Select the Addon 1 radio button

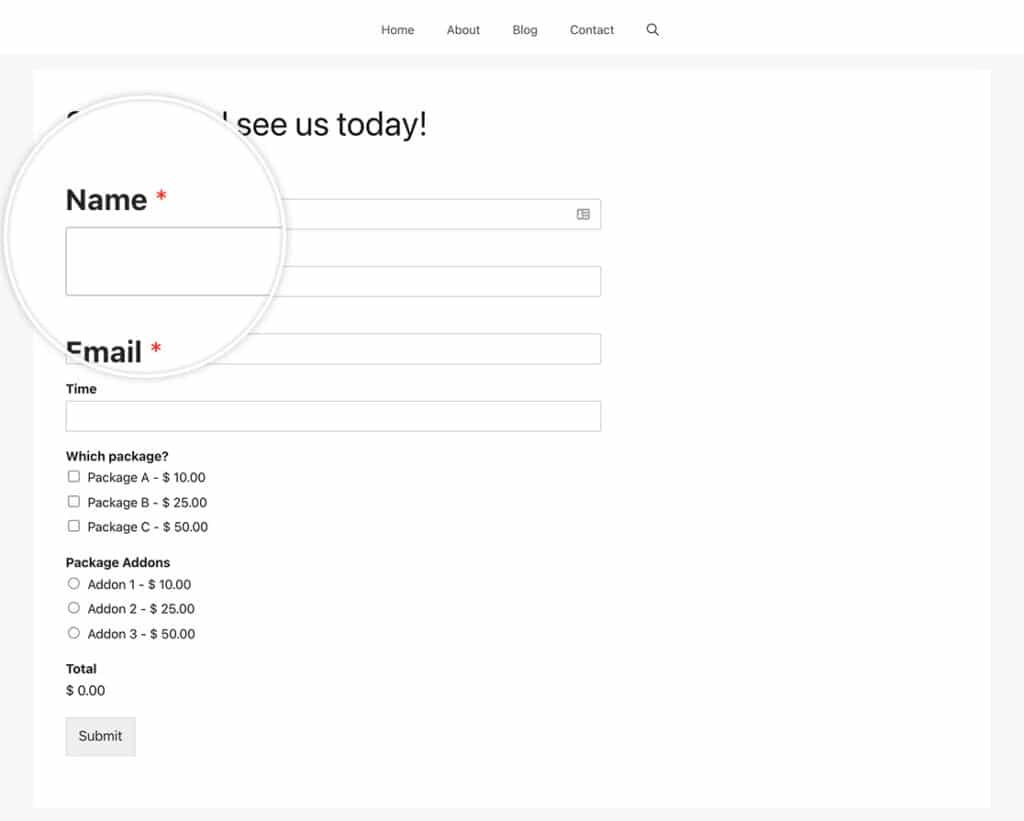tap(74, 583)
